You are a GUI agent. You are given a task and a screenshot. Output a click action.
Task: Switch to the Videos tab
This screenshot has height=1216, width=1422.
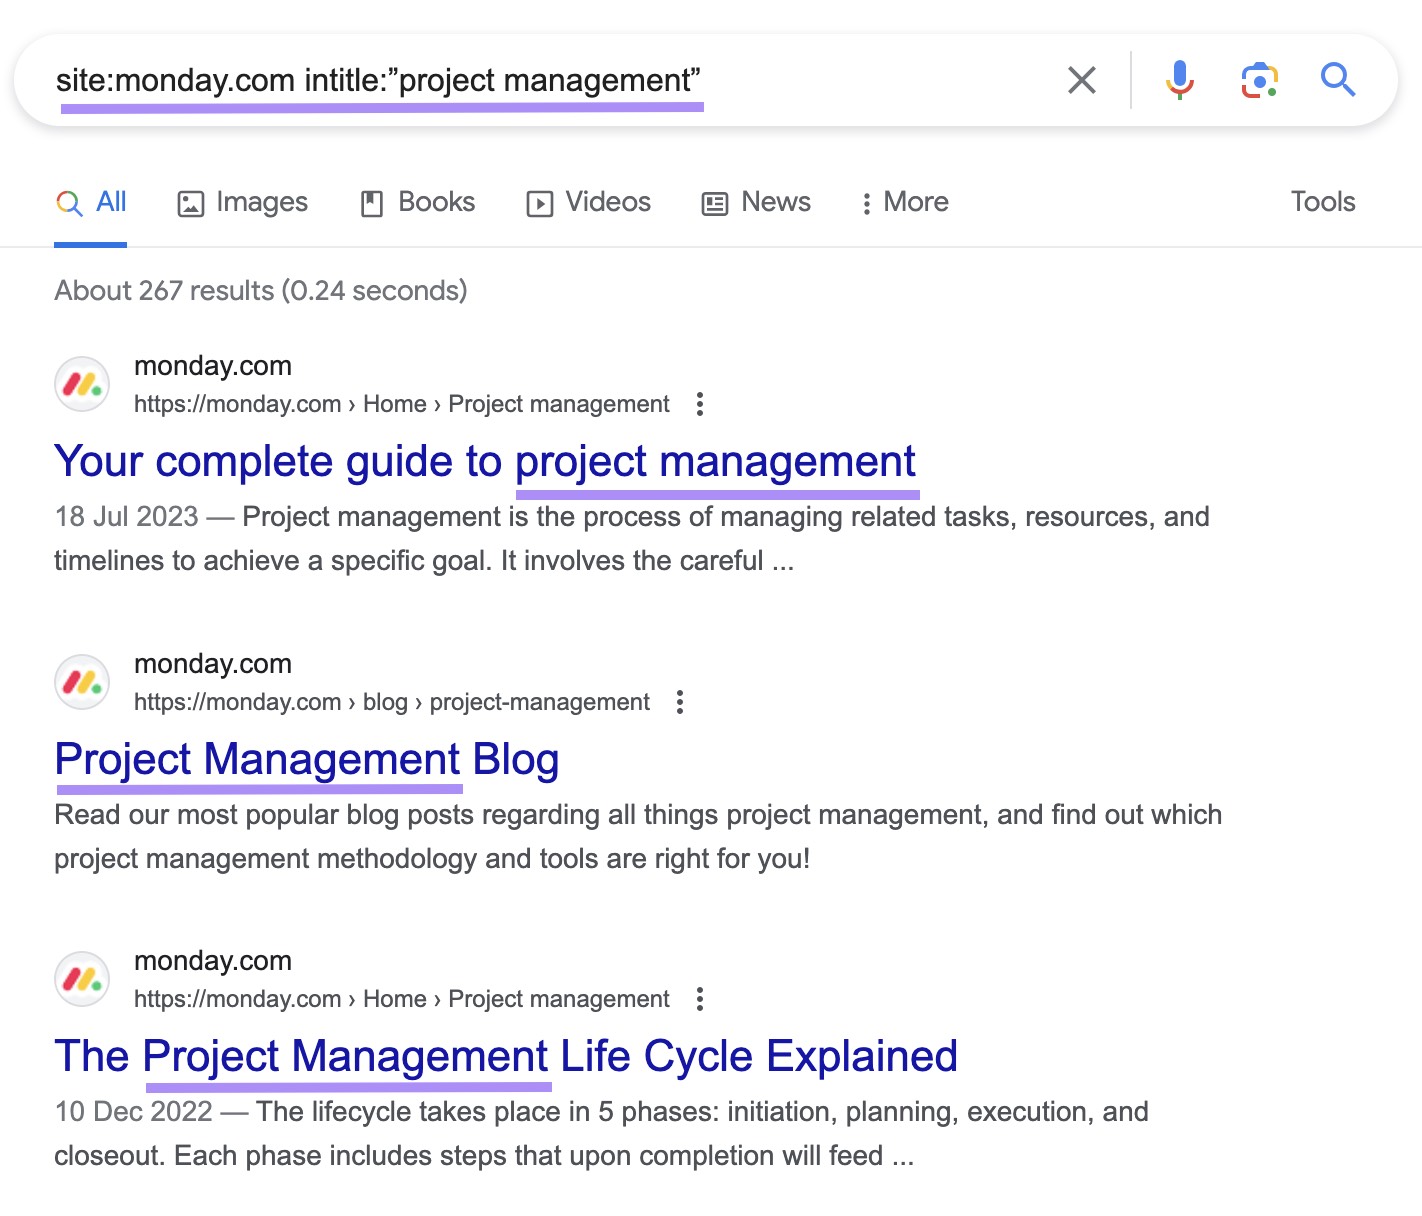click(x=588, y=202)
